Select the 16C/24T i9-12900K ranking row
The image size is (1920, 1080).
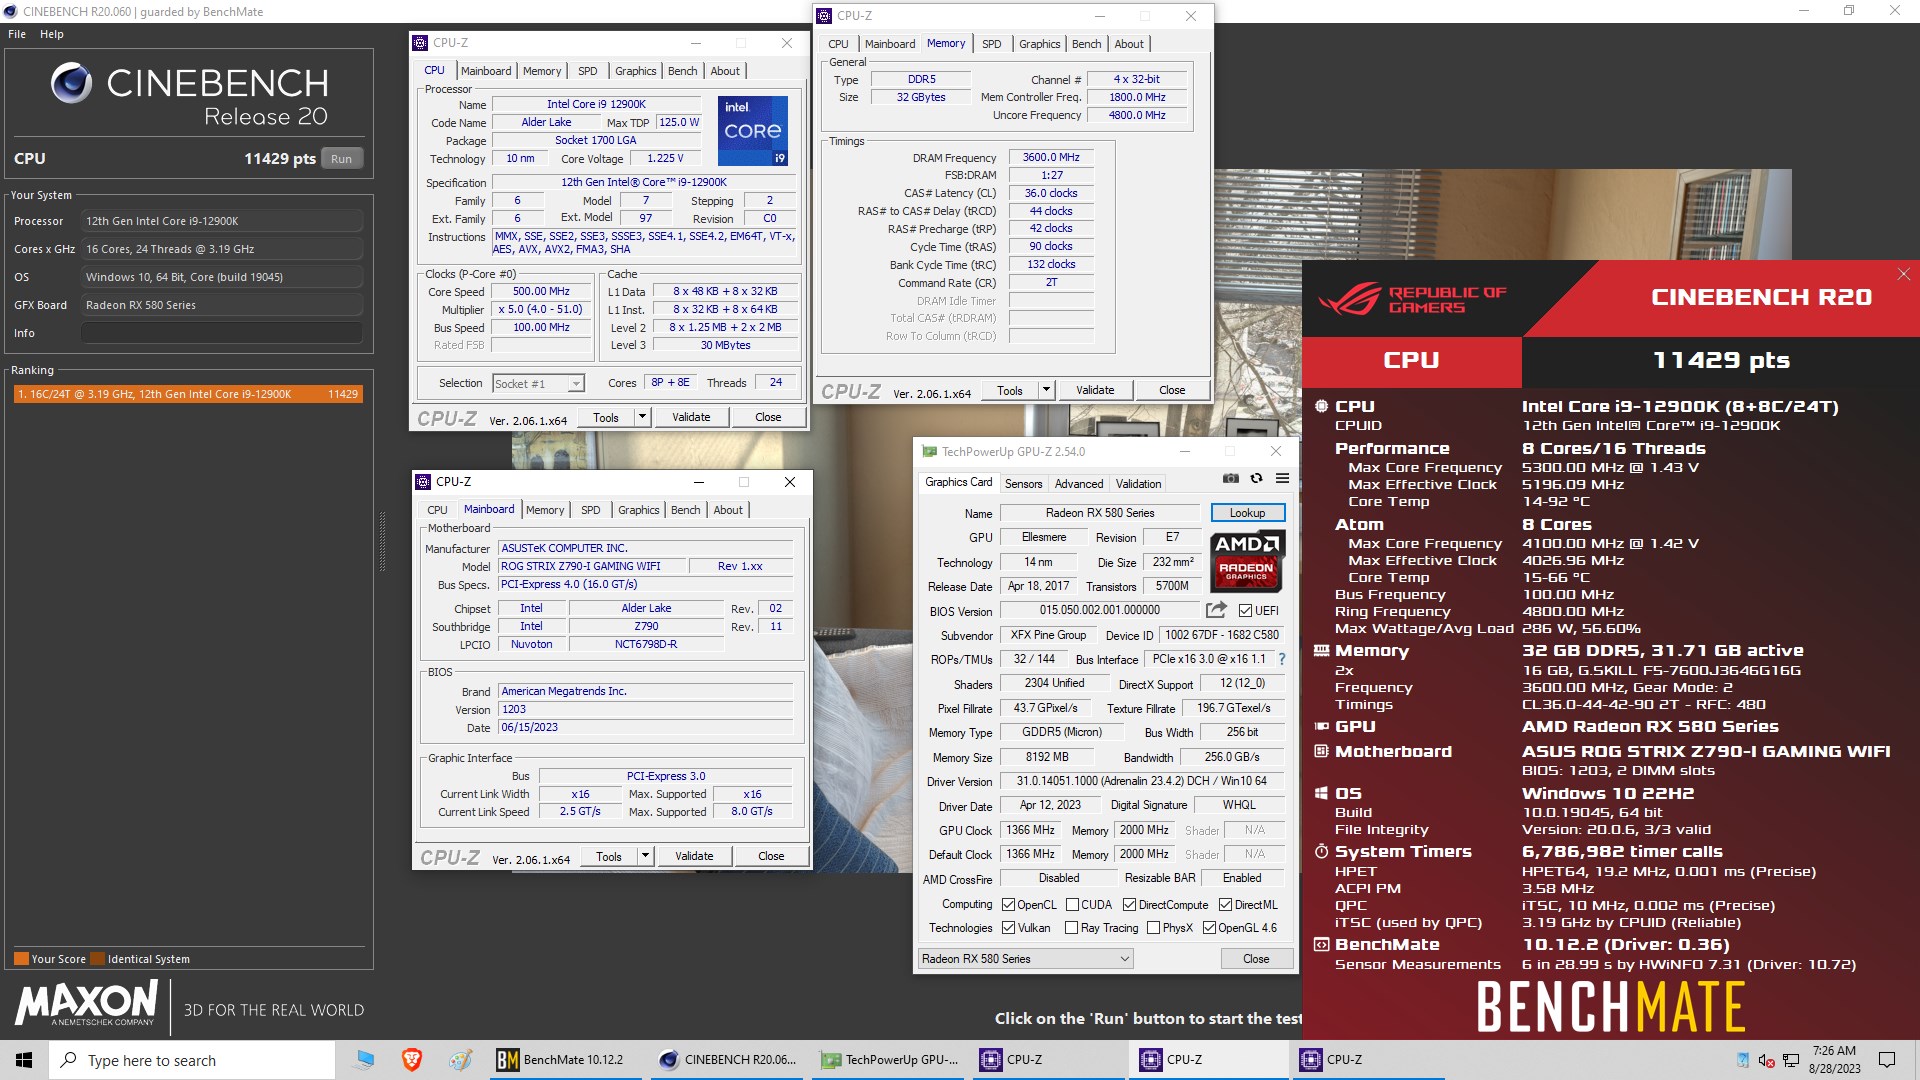[187, 394]
